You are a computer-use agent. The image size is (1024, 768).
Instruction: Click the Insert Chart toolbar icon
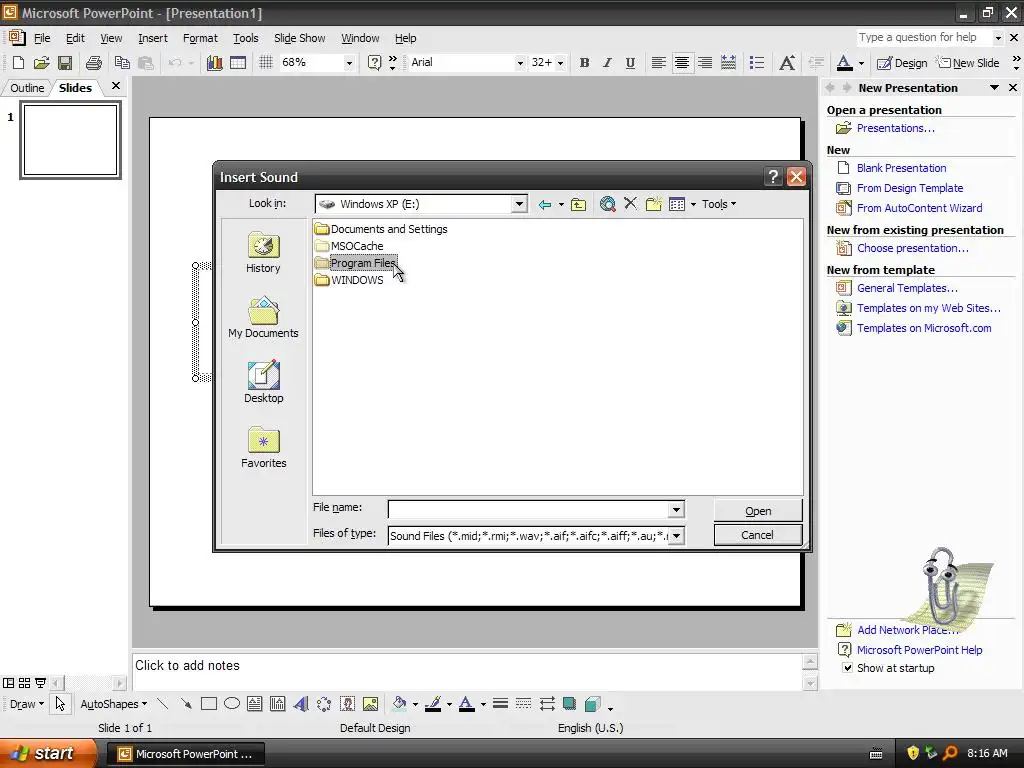214,63
